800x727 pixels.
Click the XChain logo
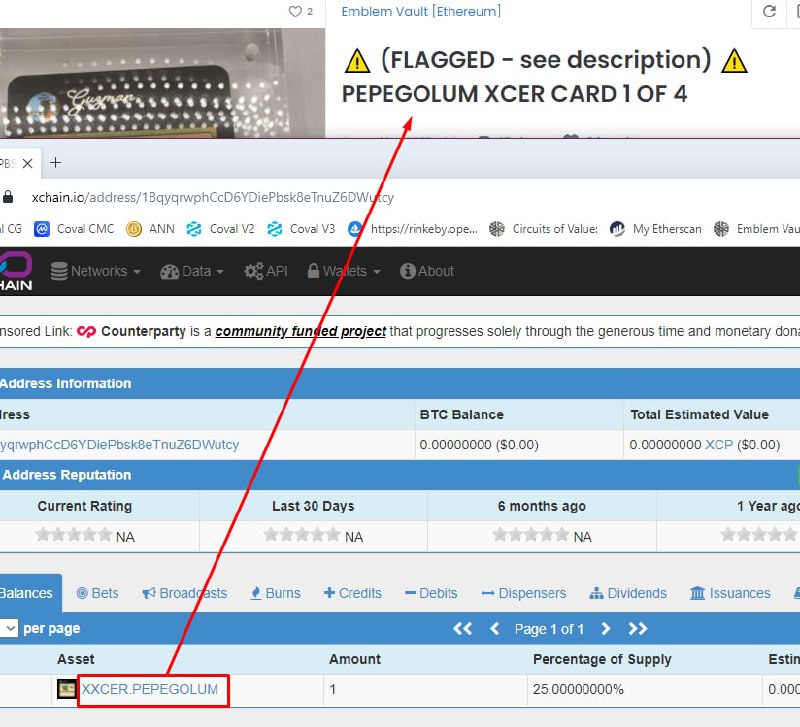[16, 271]
